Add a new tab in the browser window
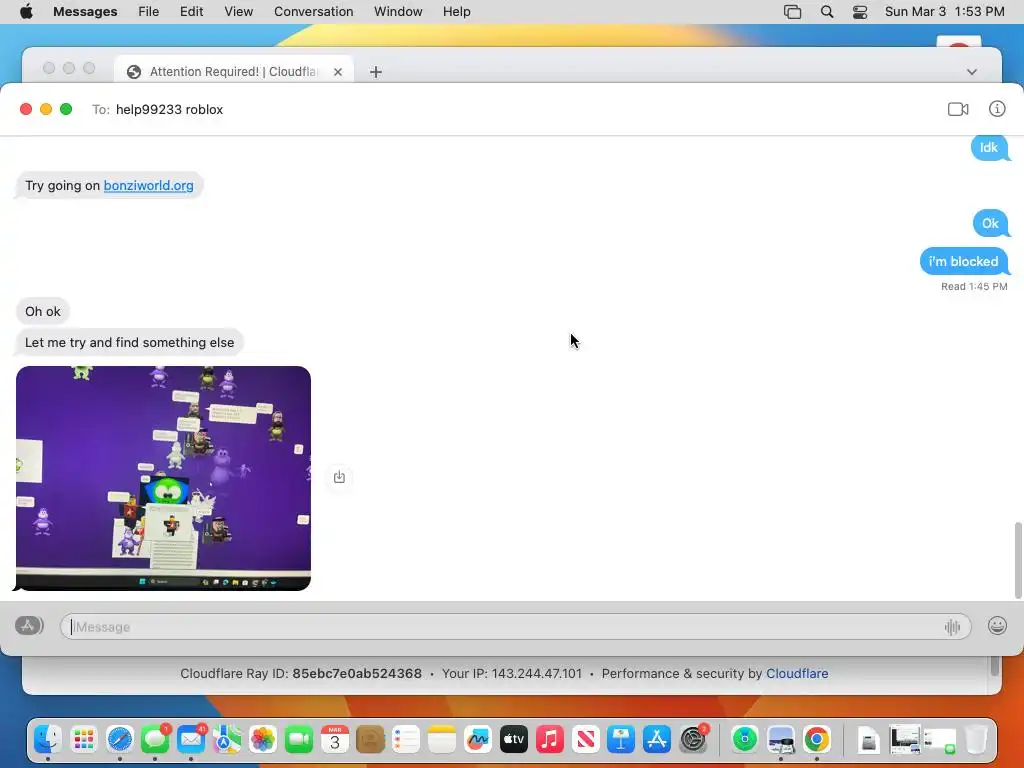This screenshot has height=768, width=1024. [376, 72]
